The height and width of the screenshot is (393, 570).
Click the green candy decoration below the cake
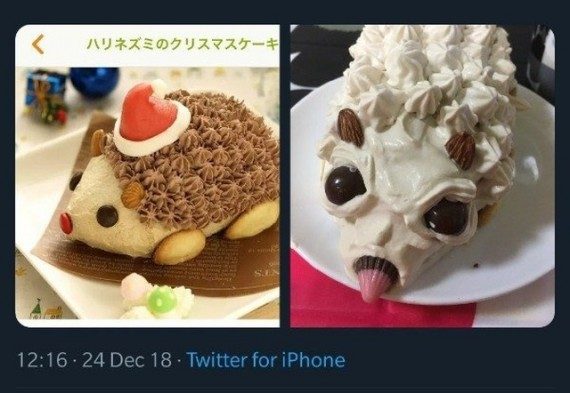coord(162,299)
